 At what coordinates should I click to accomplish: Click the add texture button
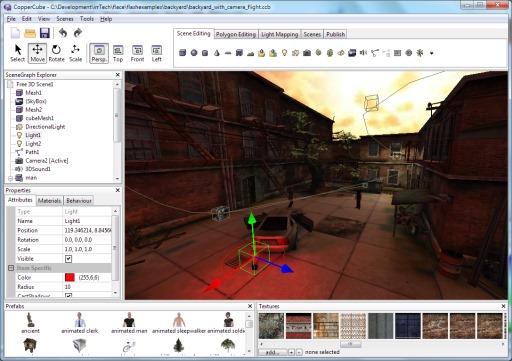pyautogui.click(x=273, y=352)
